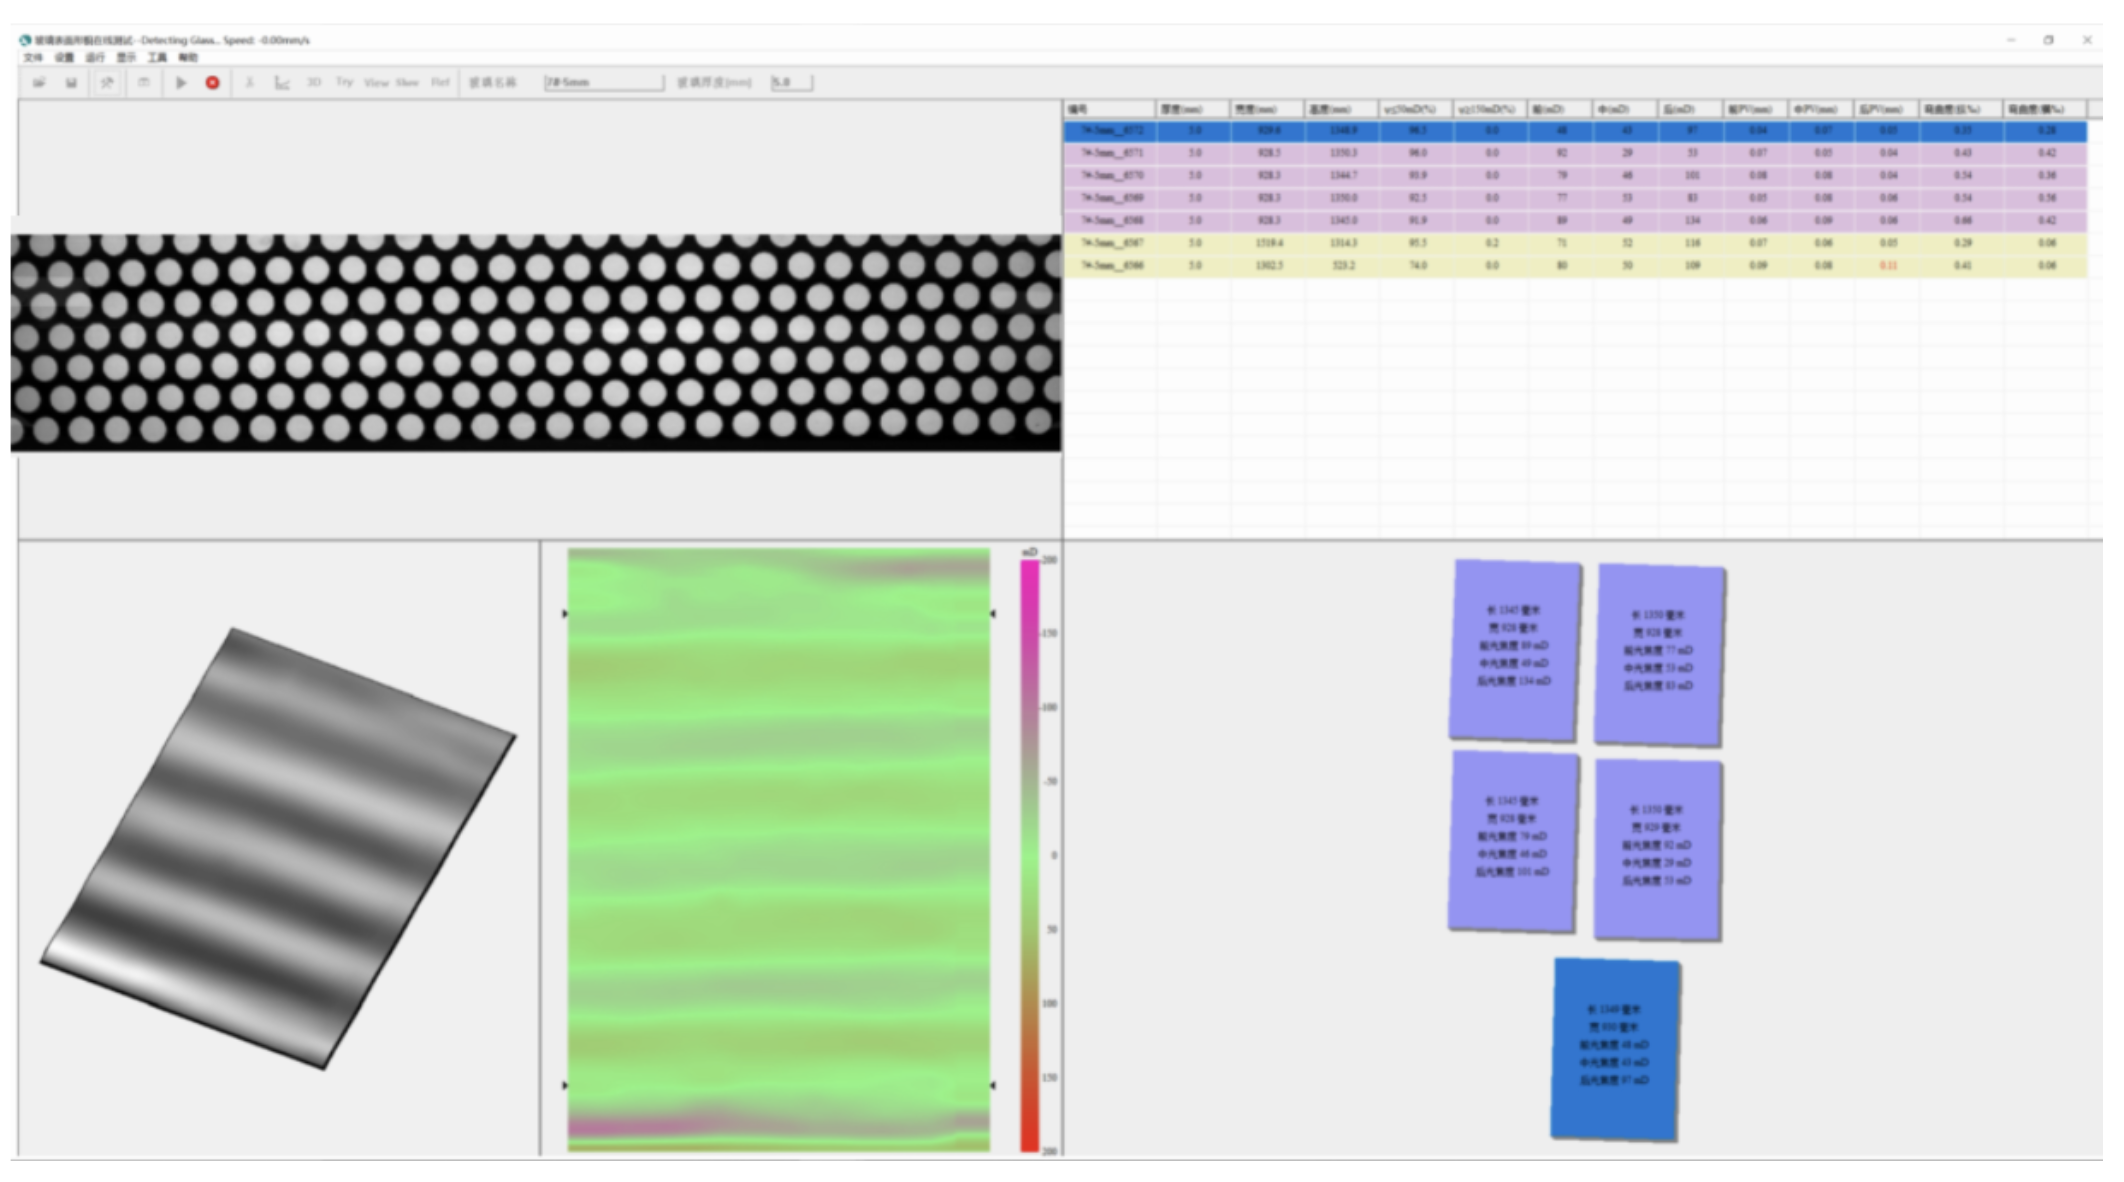
Task: Select table row 7#-5mm__6567
Action: (x=1575, y=243)
